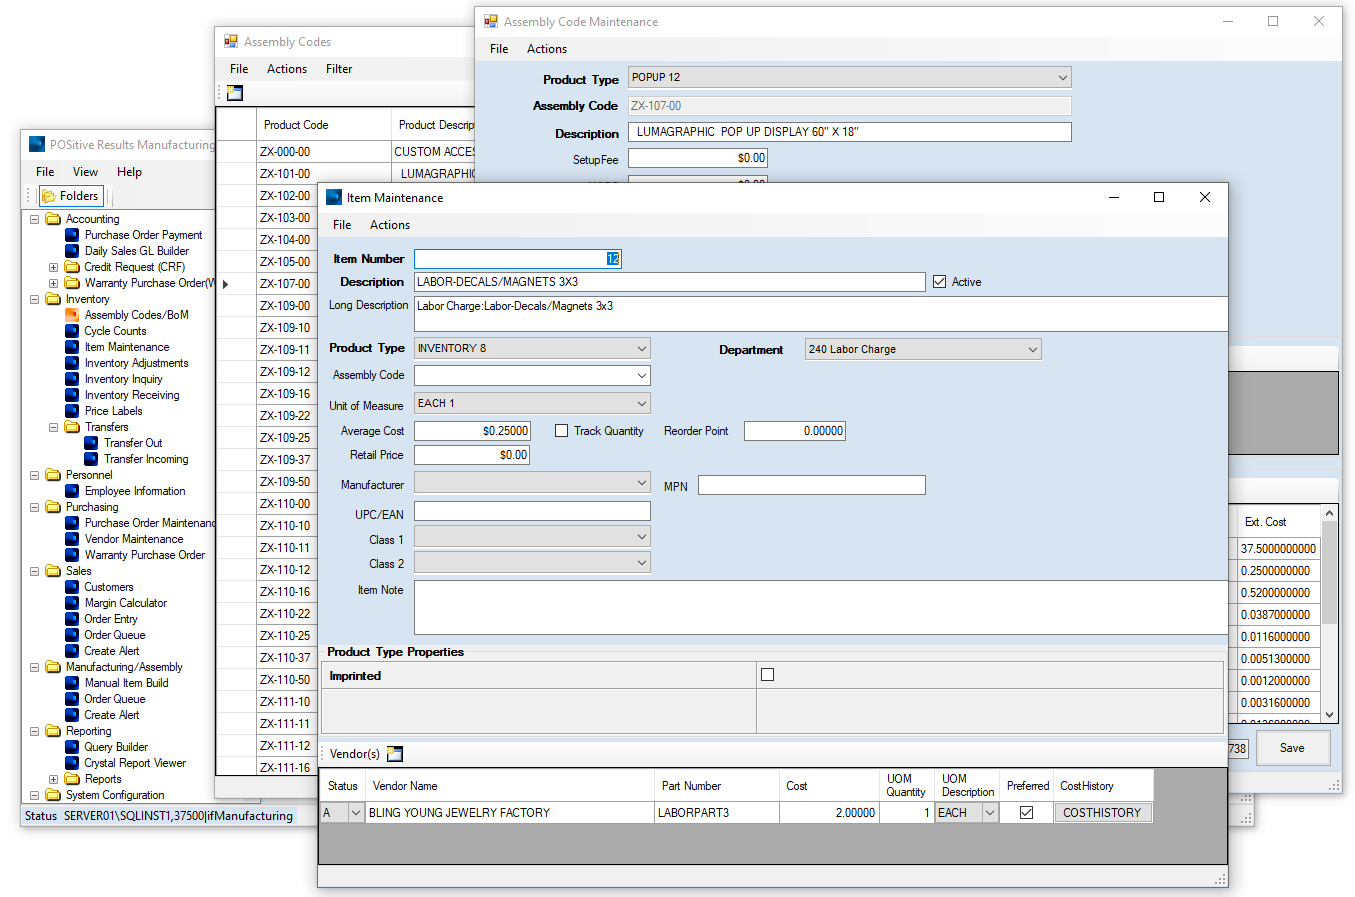
Task: Click the Vendor(s) add-record icon
Action: coord(395,754)
